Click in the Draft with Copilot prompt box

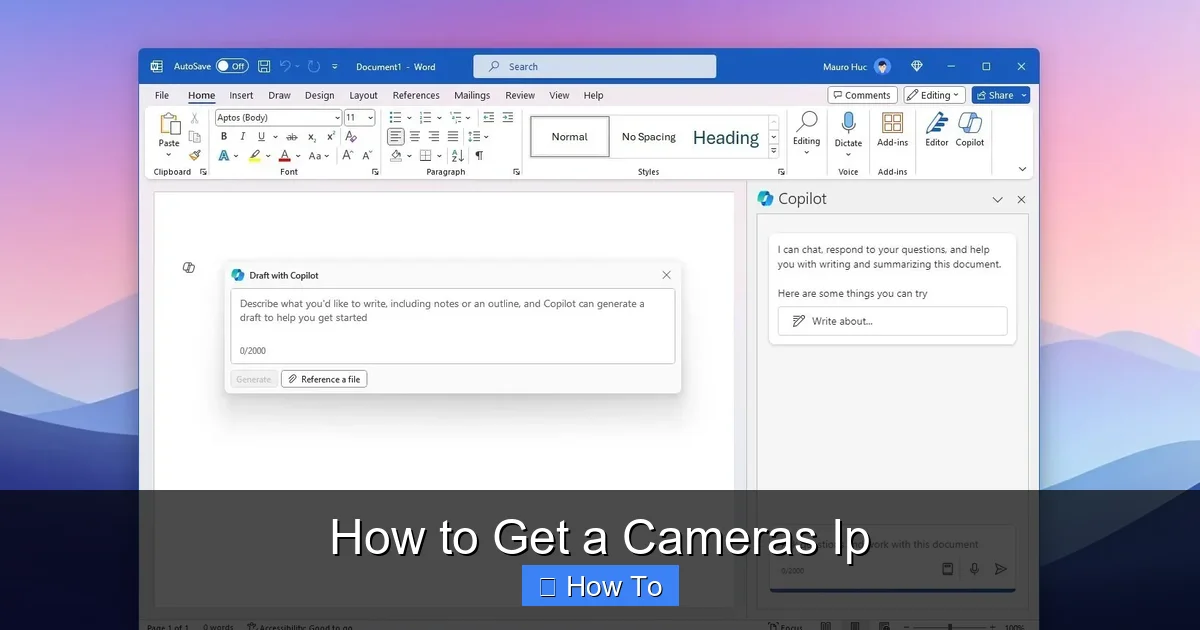click(453, 326)
